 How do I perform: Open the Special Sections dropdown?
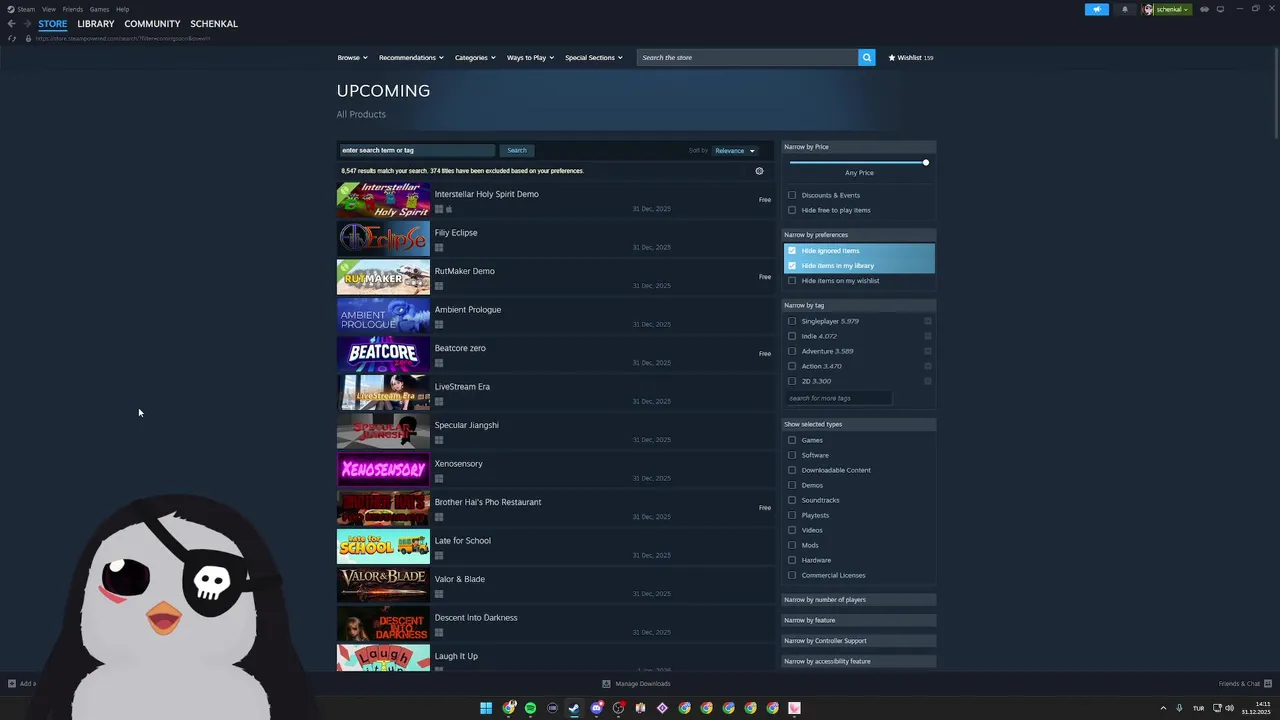tap(593, 58)
